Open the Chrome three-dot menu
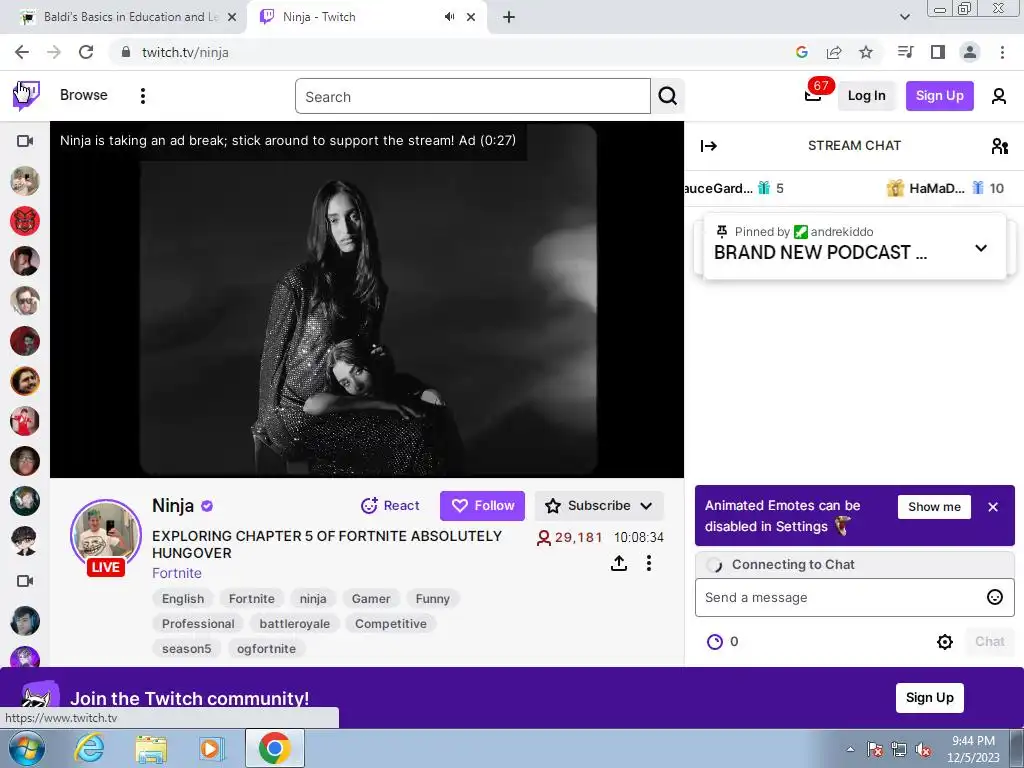Image resolution: width=1024 pixels, height=768 pixels. [1002, 52]
